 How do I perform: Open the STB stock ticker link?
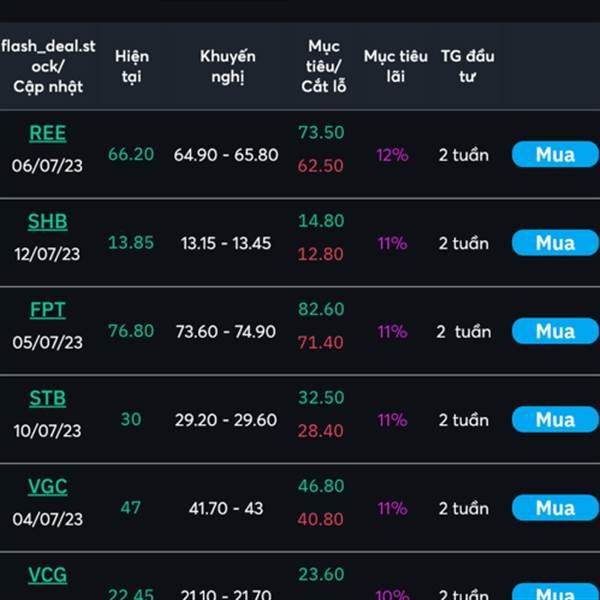pyautogui.click(x=48, y=399)
